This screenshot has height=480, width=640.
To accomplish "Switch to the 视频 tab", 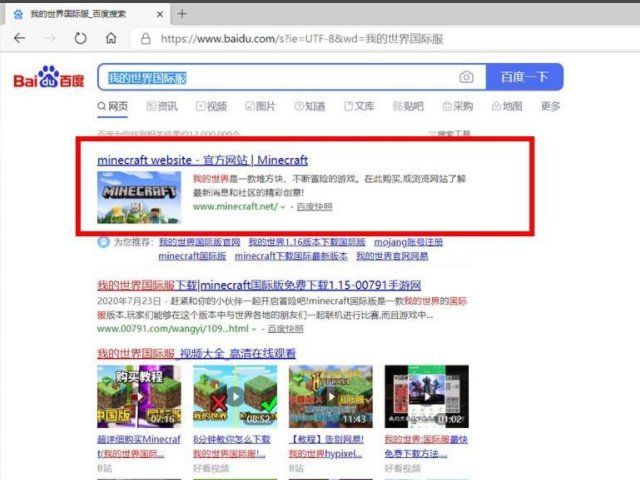I will click(211, 107).
